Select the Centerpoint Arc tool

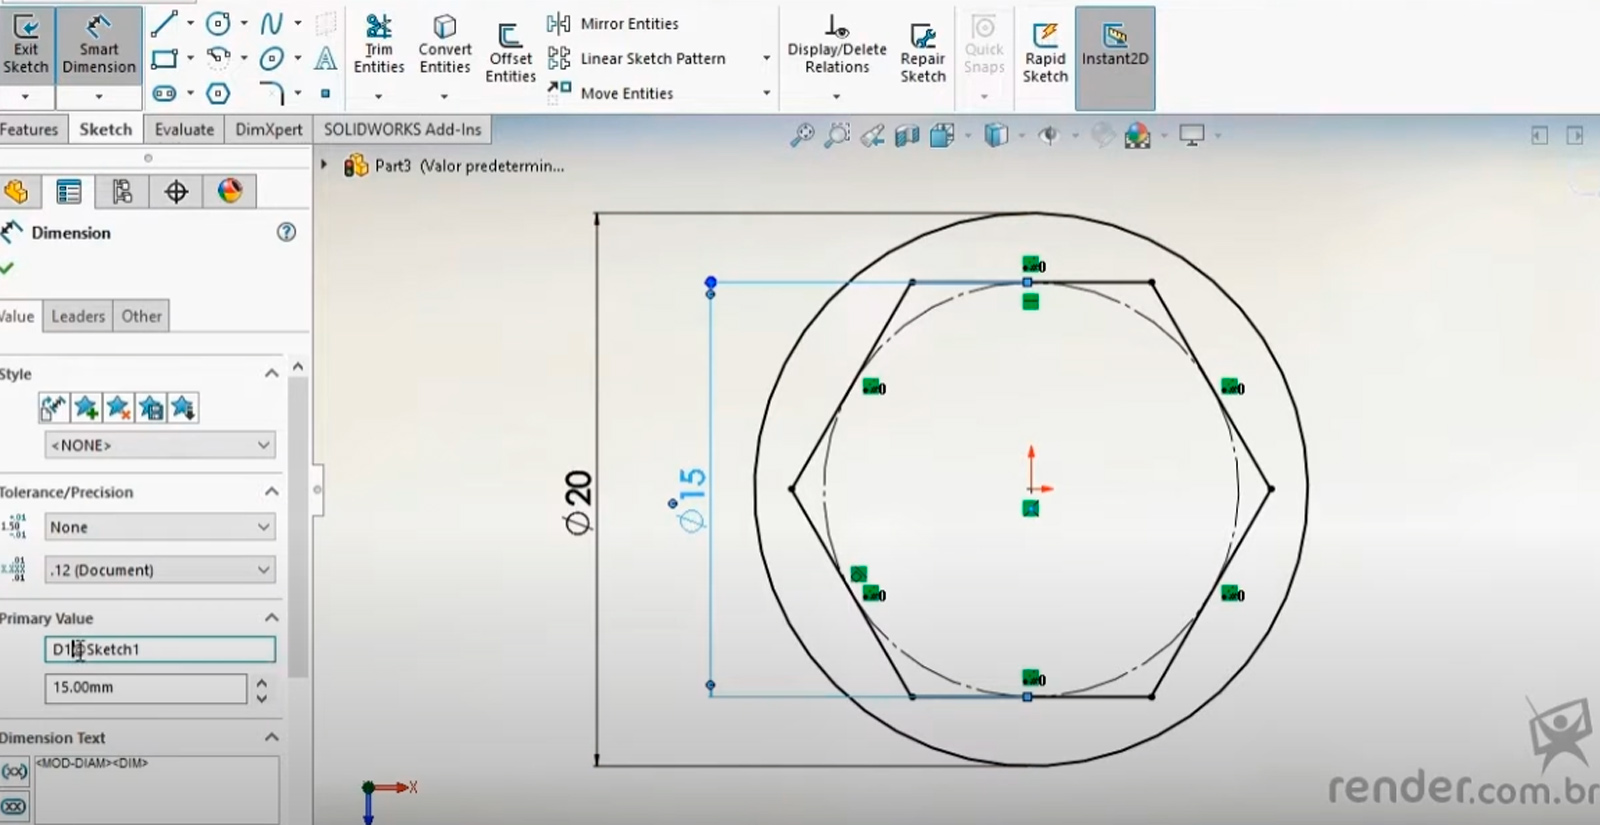[x=217, y=58]
